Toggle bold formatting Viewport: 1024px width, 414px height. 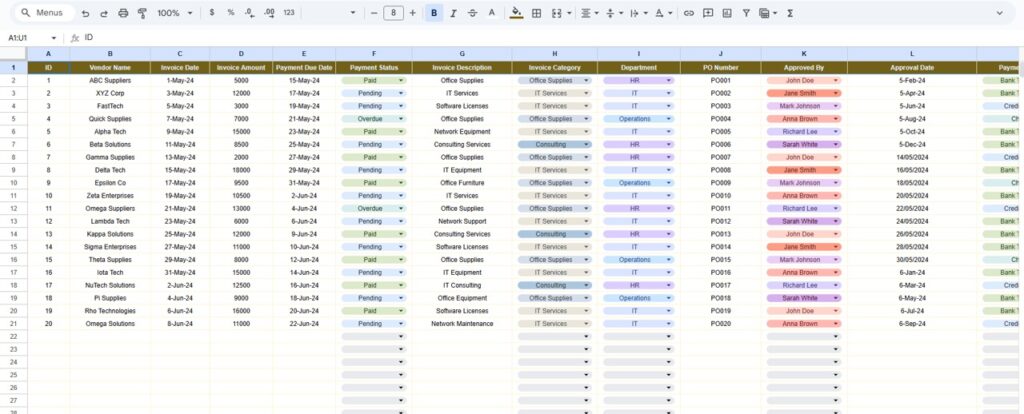click(434, 13)
